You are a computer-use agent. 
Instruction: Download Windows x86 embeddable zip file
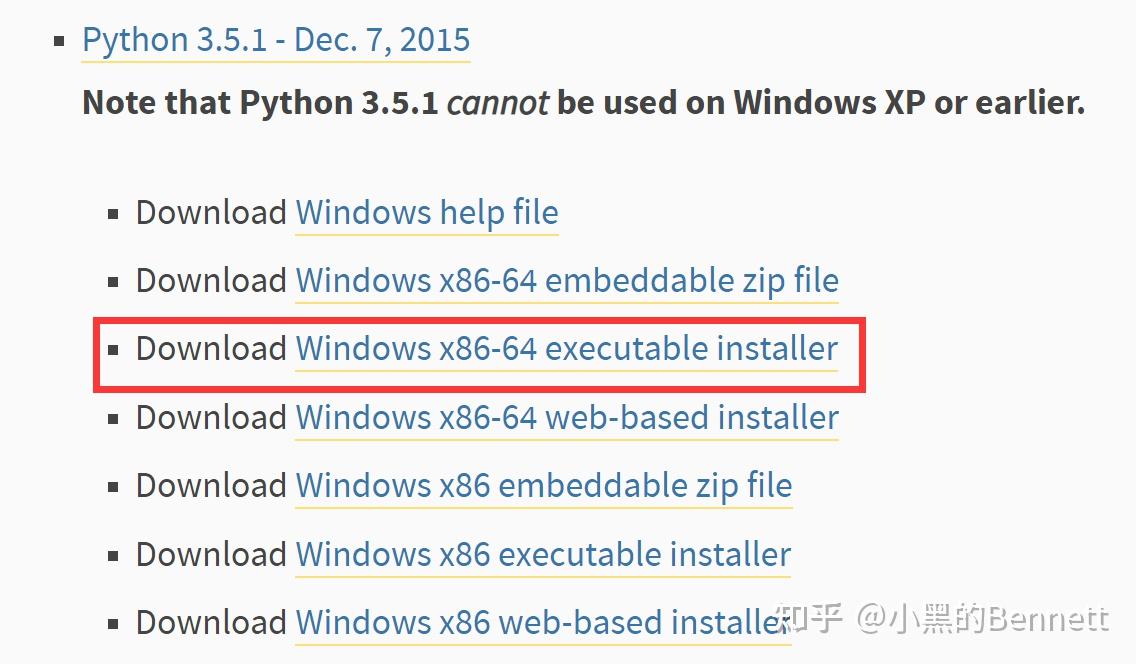coord(544,486)
